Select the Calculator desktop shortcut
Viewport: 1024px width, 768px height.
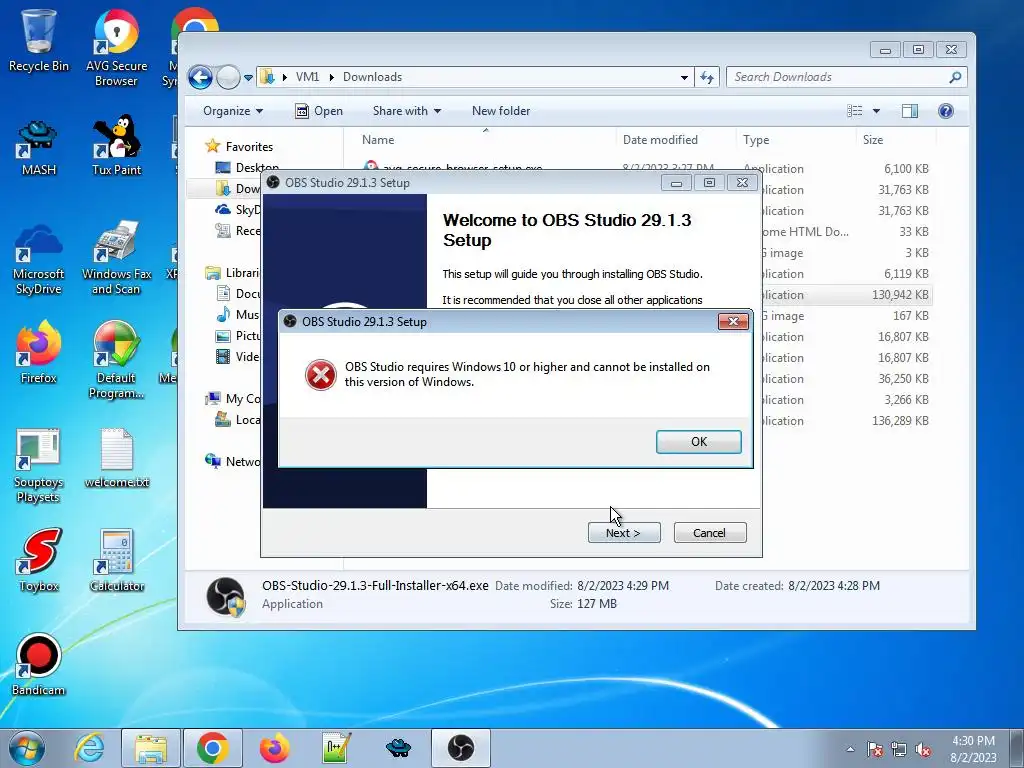coord(117,560)
